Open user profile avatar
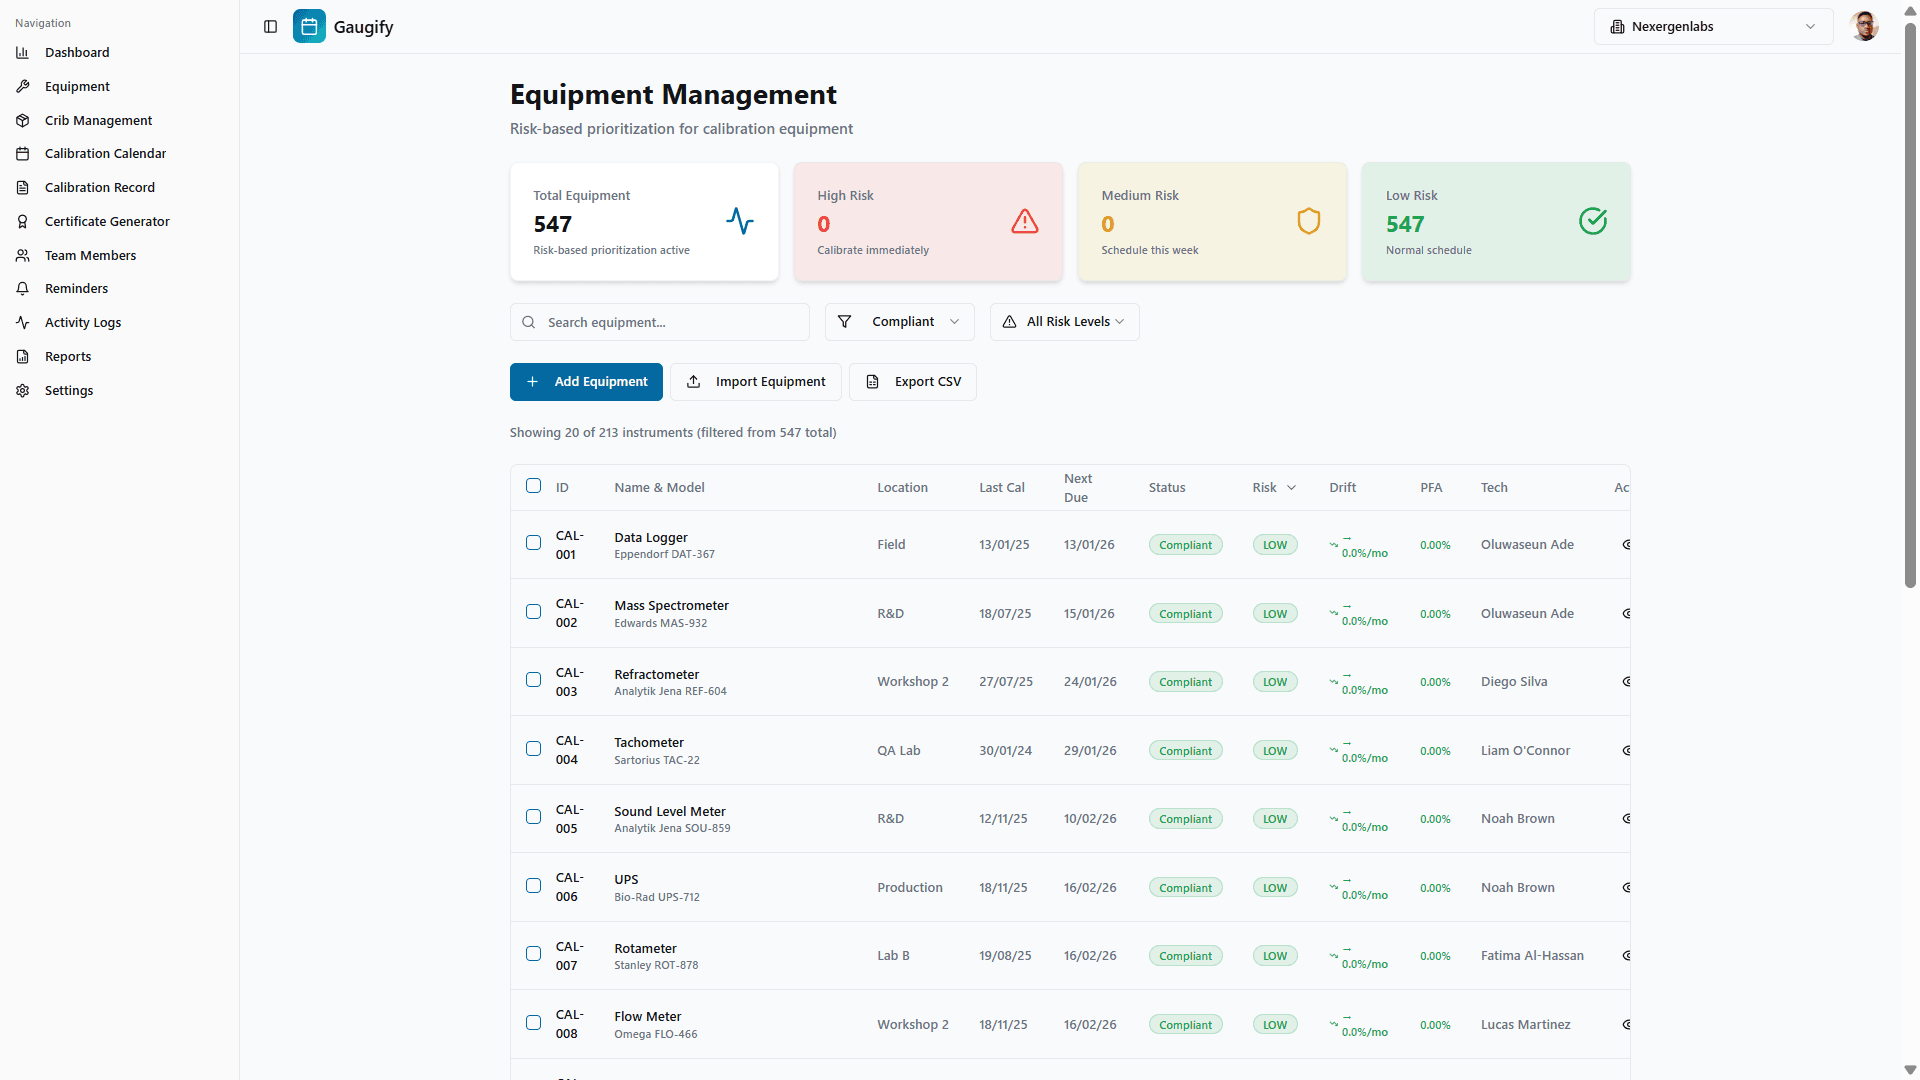The width and height of the screenshot is (1920, 1080). coord(1864,27)
